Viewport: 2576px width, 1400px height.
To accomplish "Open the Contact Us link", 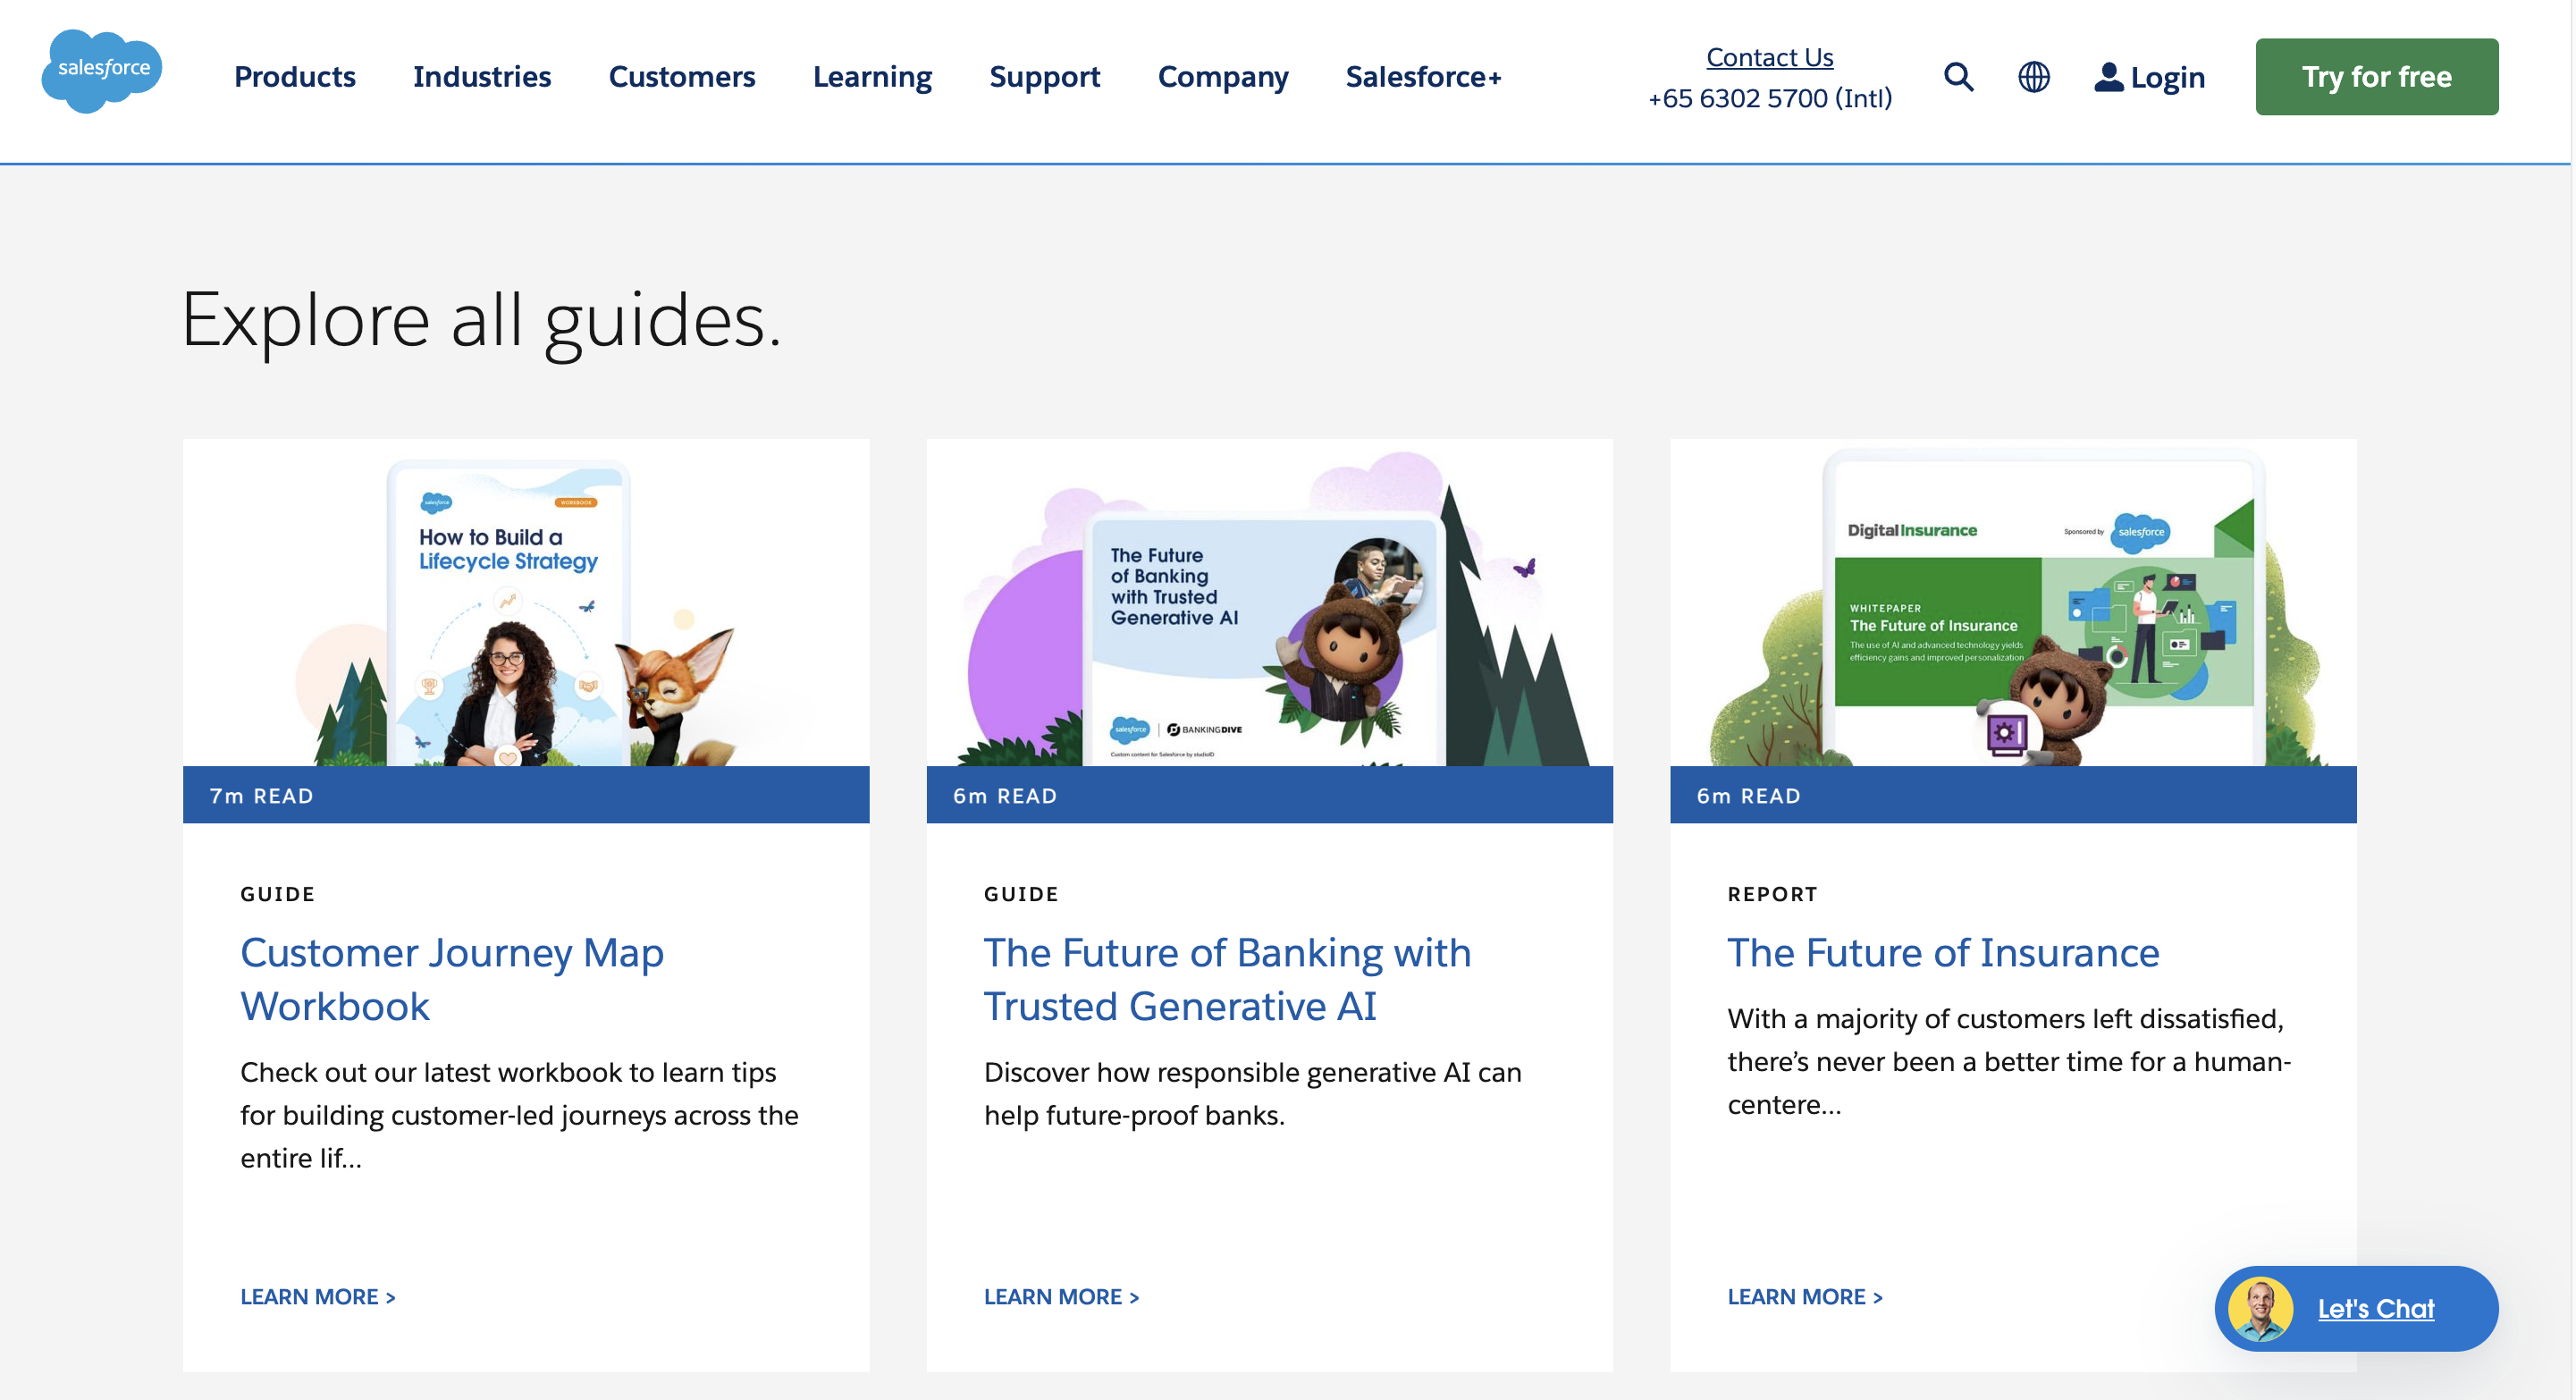I will [1769, 57].
